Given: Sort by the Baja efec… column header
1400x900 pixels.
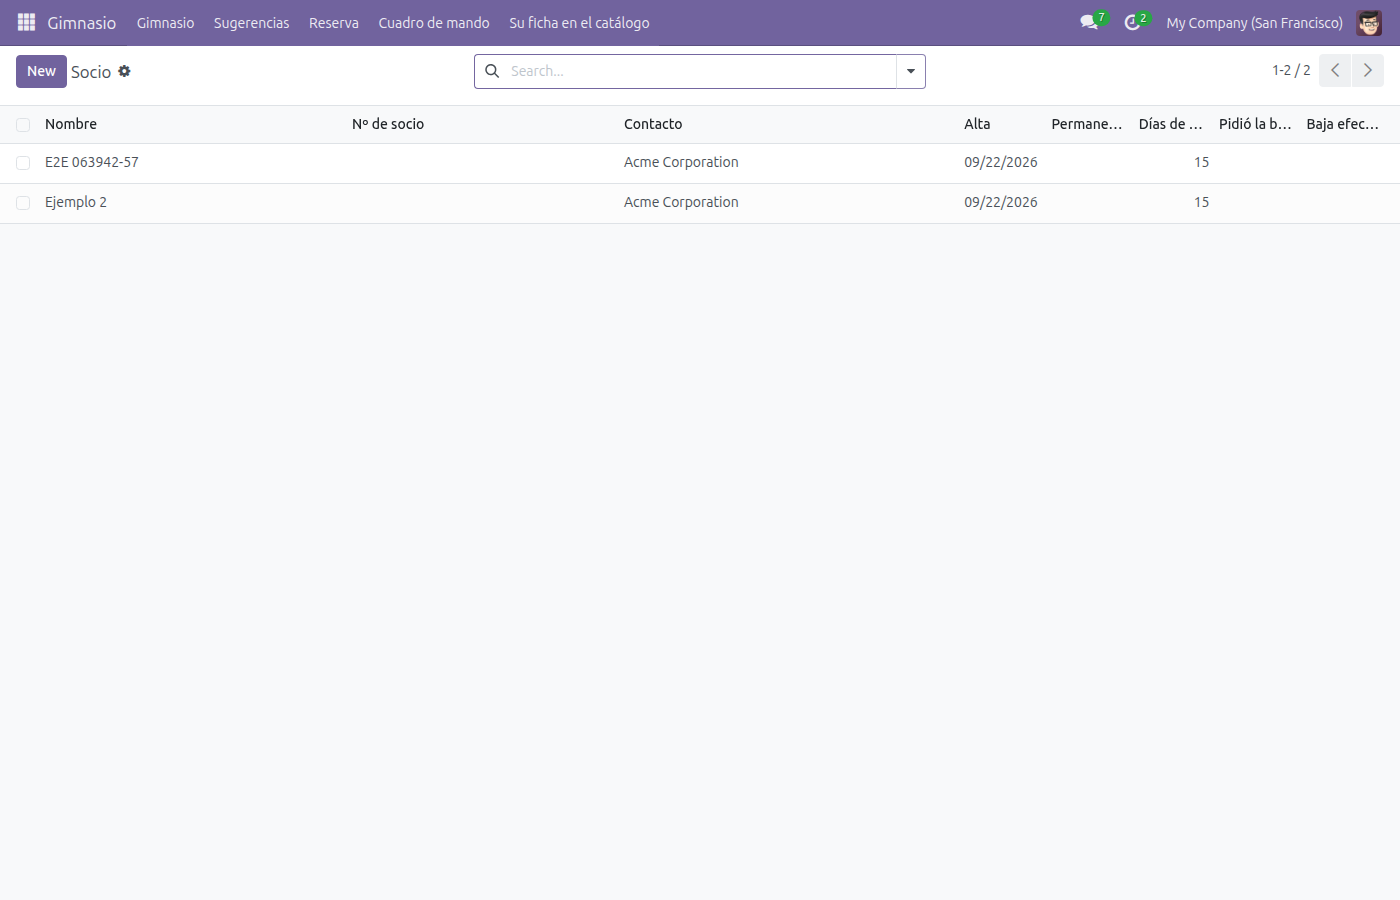Looking at the screenshot, I should (1343, 124).
